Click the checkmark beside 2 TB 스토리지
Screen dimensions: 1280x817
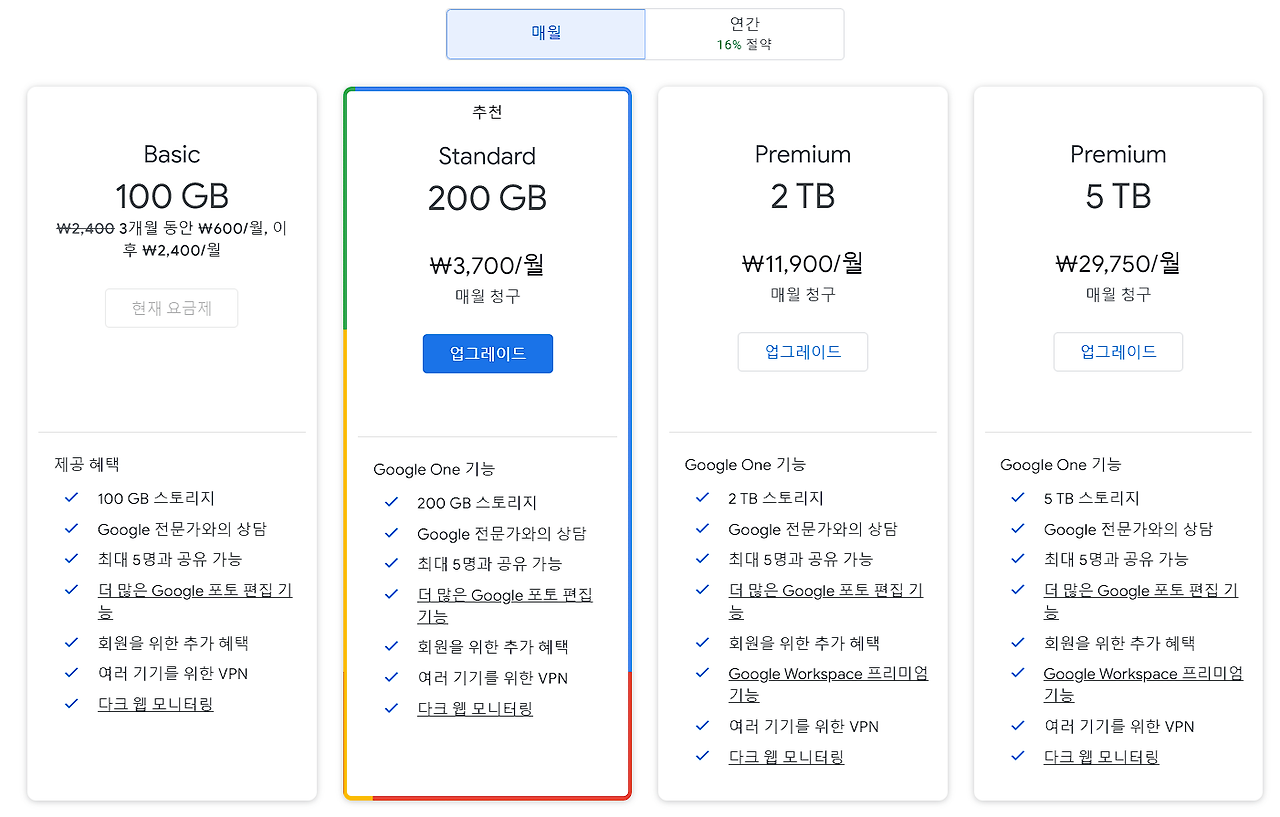click(701, 497)
